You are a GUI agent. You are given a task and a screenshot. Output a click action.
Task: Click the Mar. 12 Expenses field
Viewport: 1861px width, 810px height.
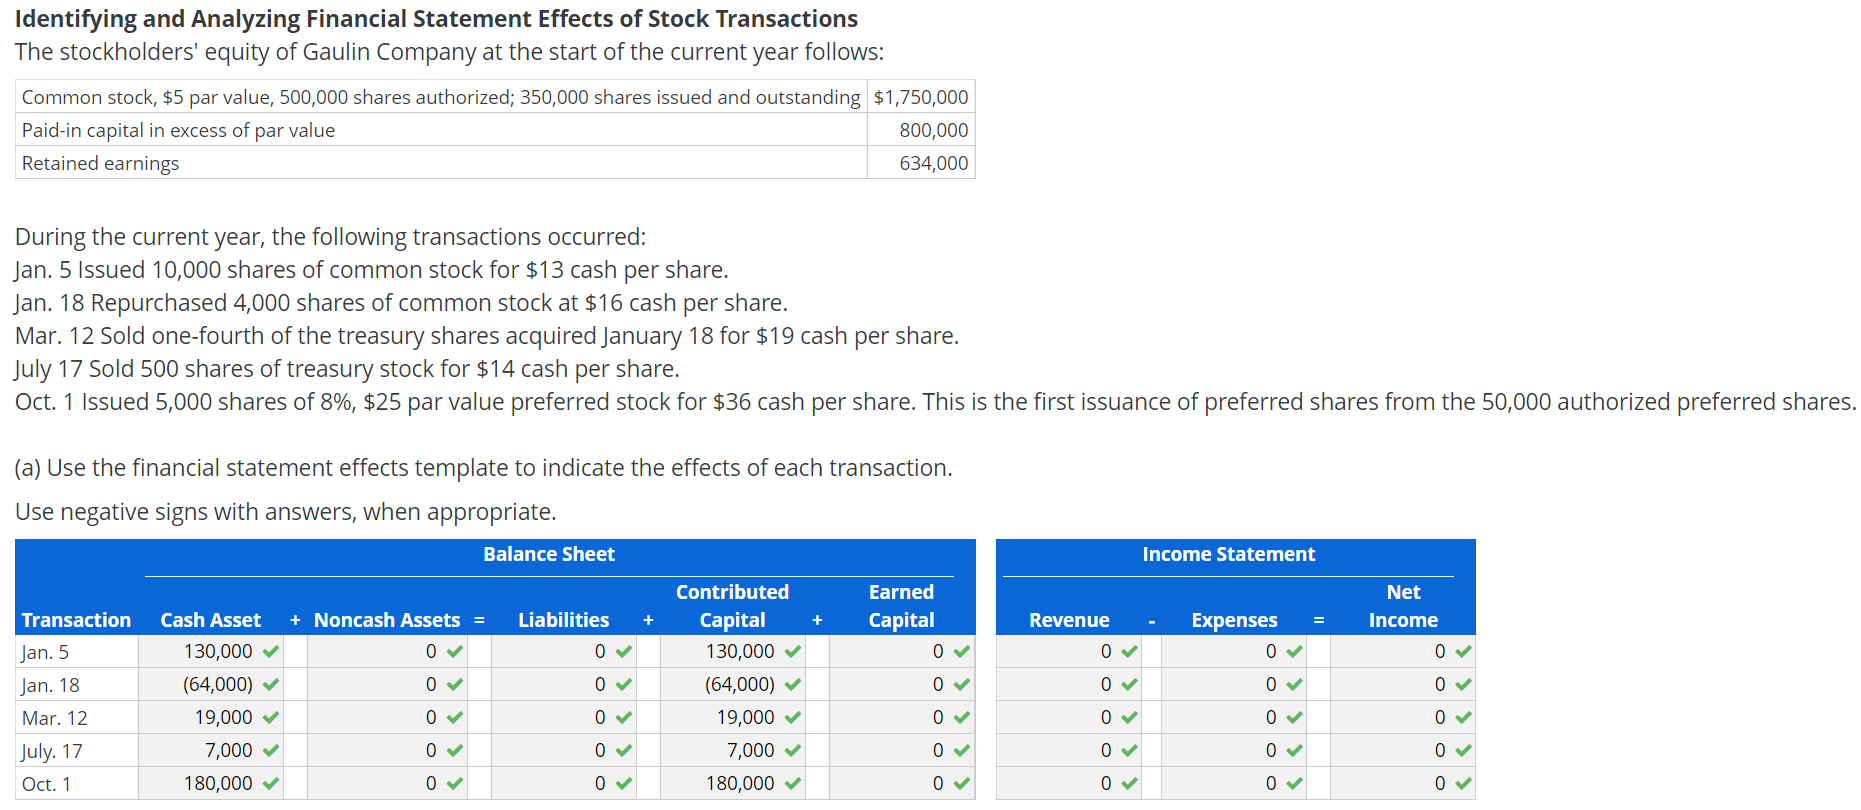1234,717
